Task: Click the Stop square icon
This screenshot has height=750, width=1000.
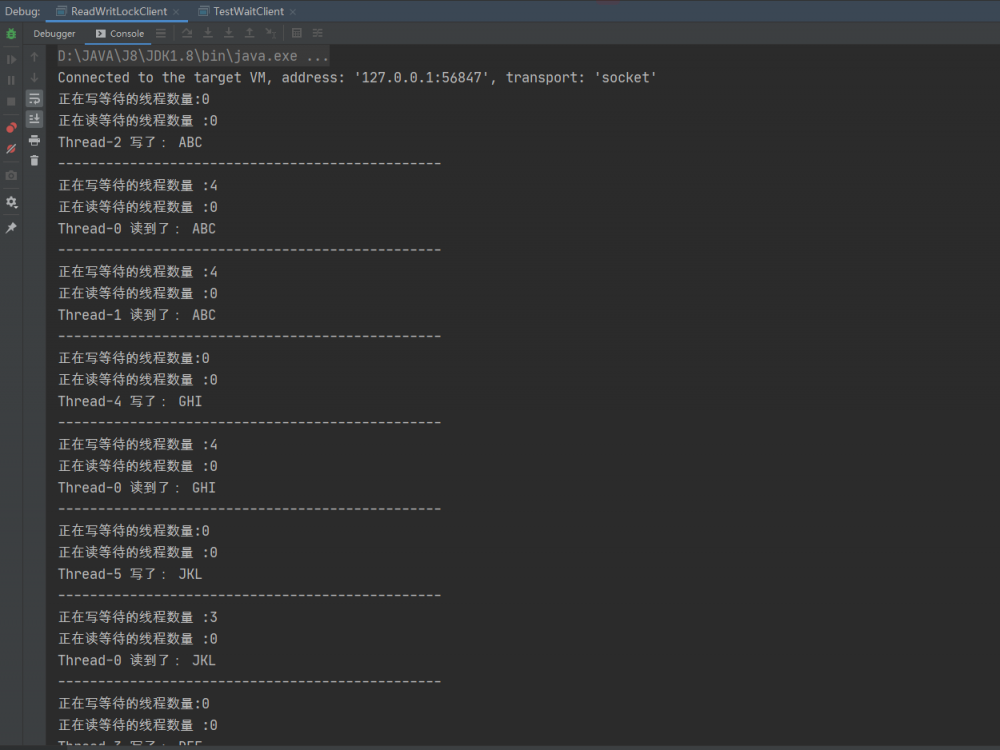Action: pyautogui.click(x=11, y=101)
